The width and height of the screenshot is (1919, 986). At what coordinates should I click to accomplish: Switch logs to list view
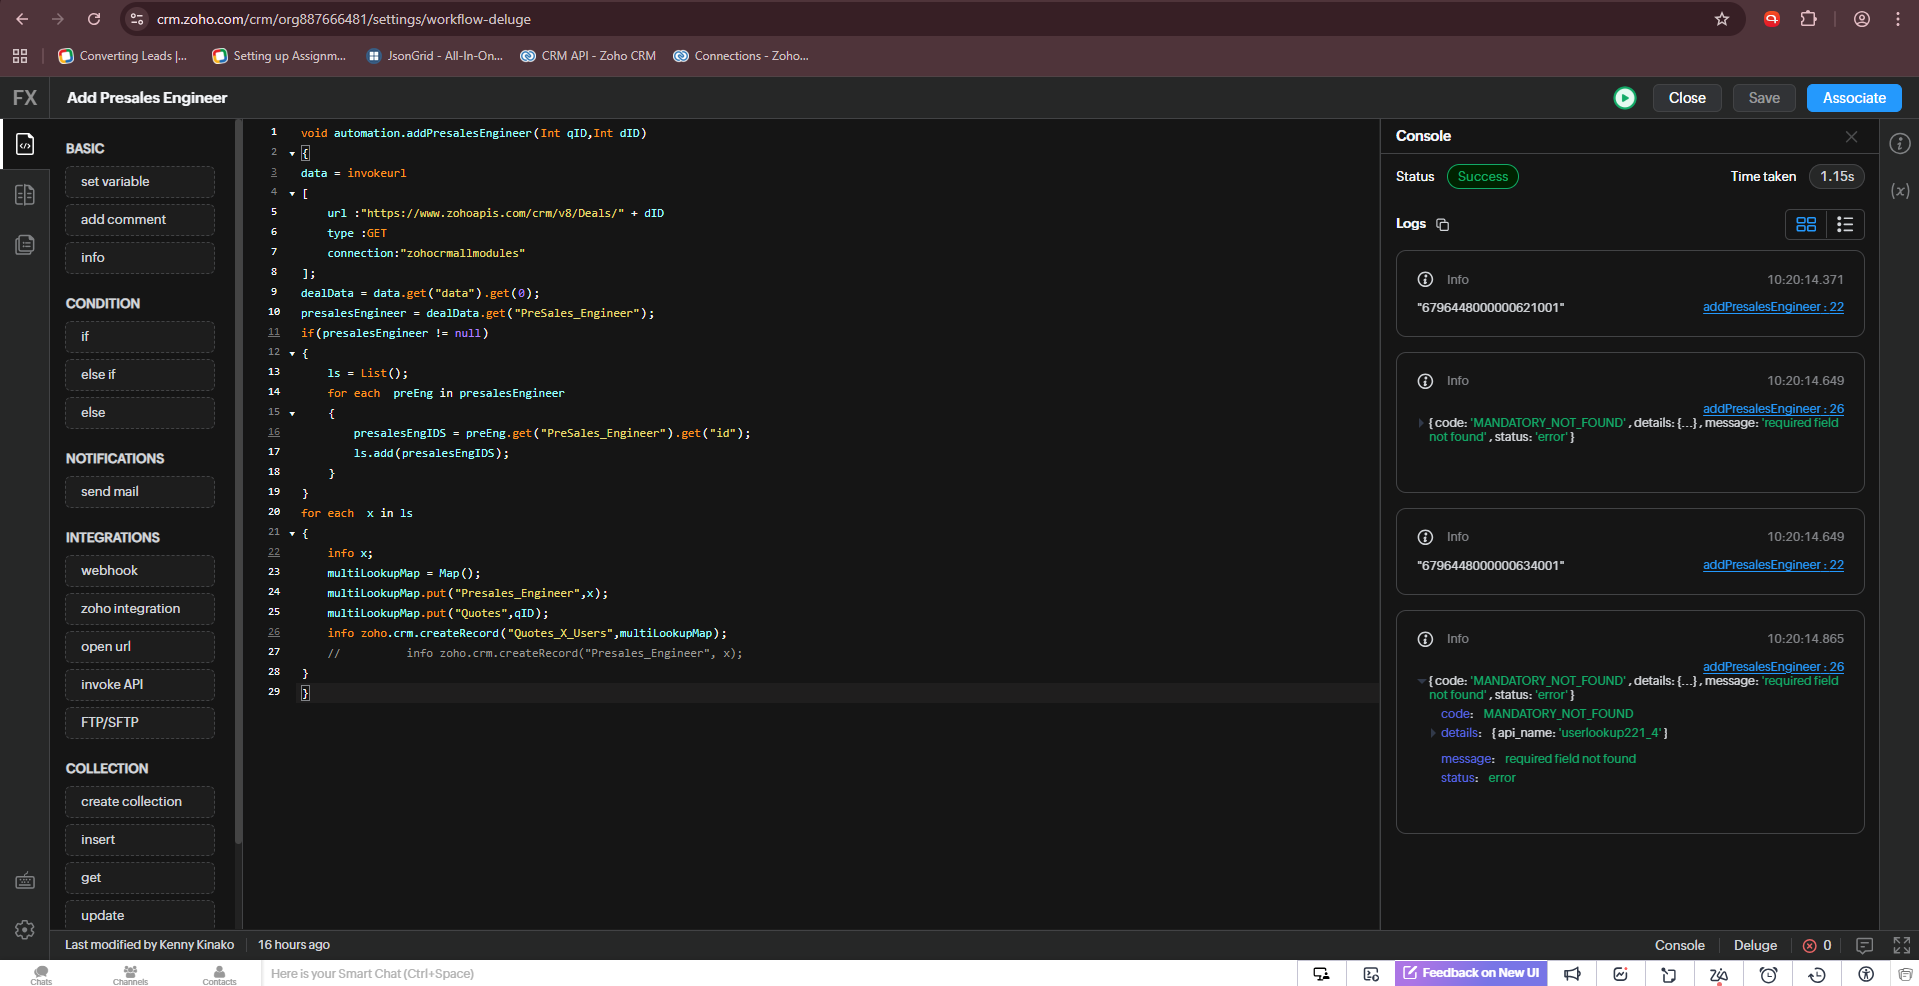(1845, 224)
